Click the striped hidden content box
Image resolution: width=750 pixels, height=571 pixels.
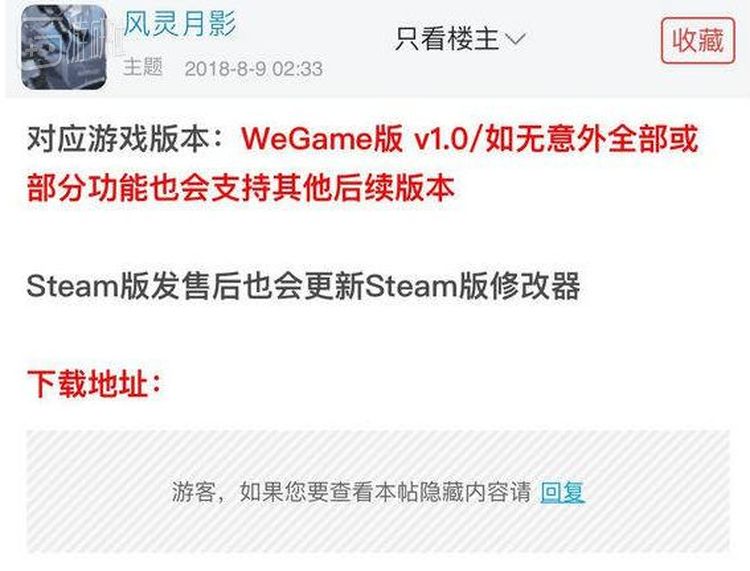click(378, 492)
